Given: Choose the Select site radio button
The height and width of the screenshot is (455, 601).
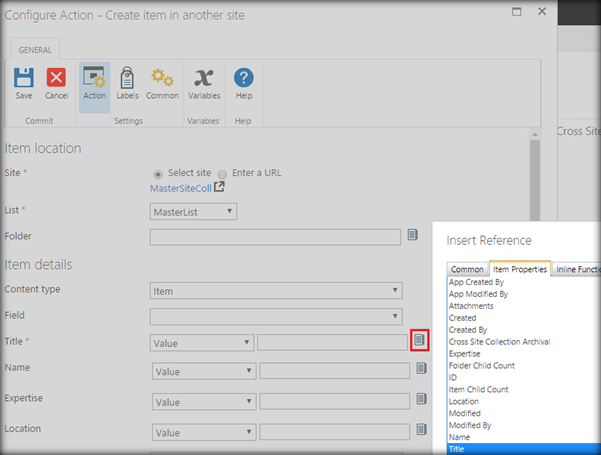Looking at the screenshot, I should point(158,174).
